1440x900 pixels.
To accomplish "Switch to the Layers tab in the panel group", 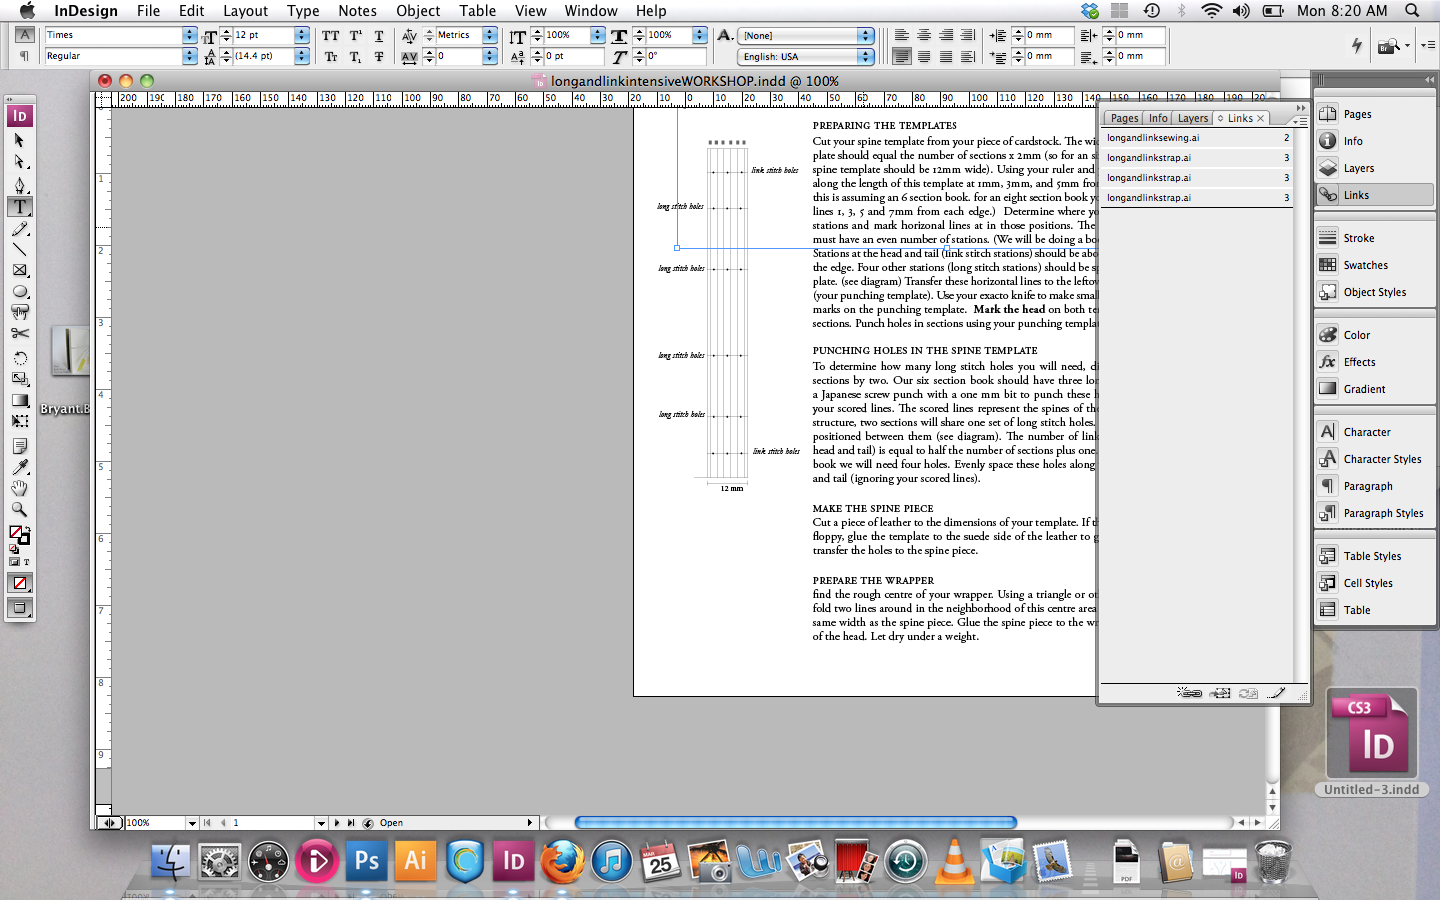I will (1192, 117).
